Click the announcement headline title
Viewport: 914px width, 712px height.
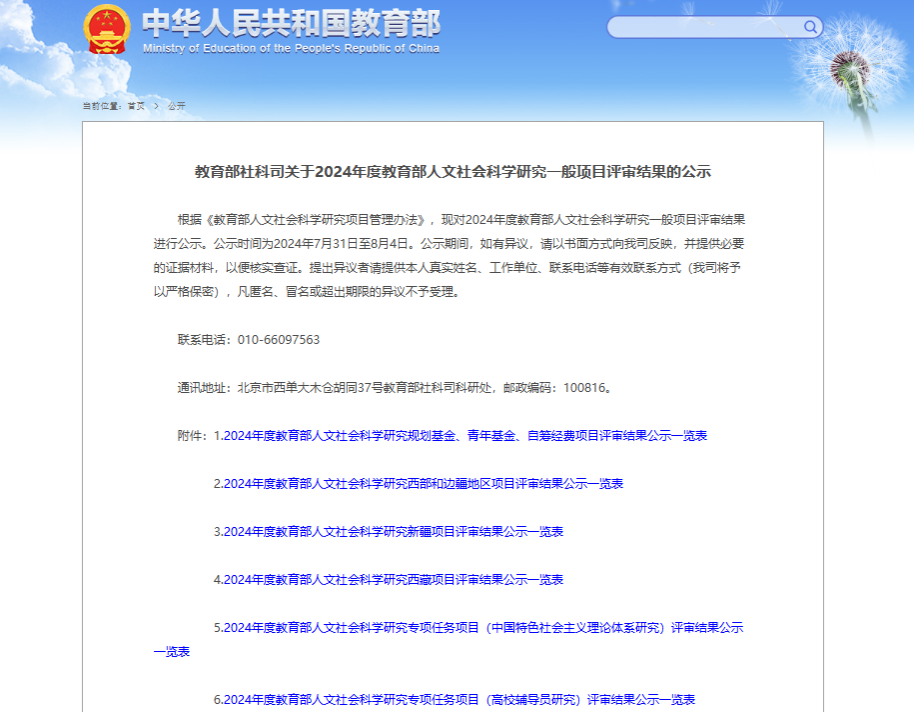point(452,171)
